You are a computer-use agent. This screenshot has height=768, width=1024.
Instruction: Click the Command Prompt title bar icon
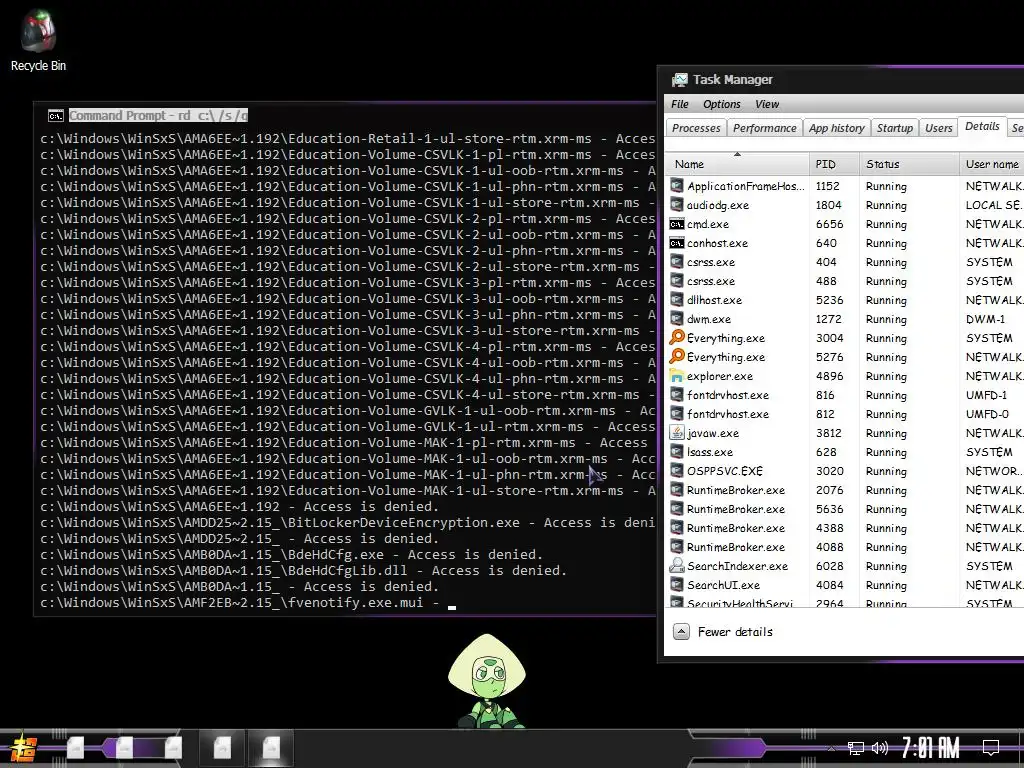click(56, 116)
